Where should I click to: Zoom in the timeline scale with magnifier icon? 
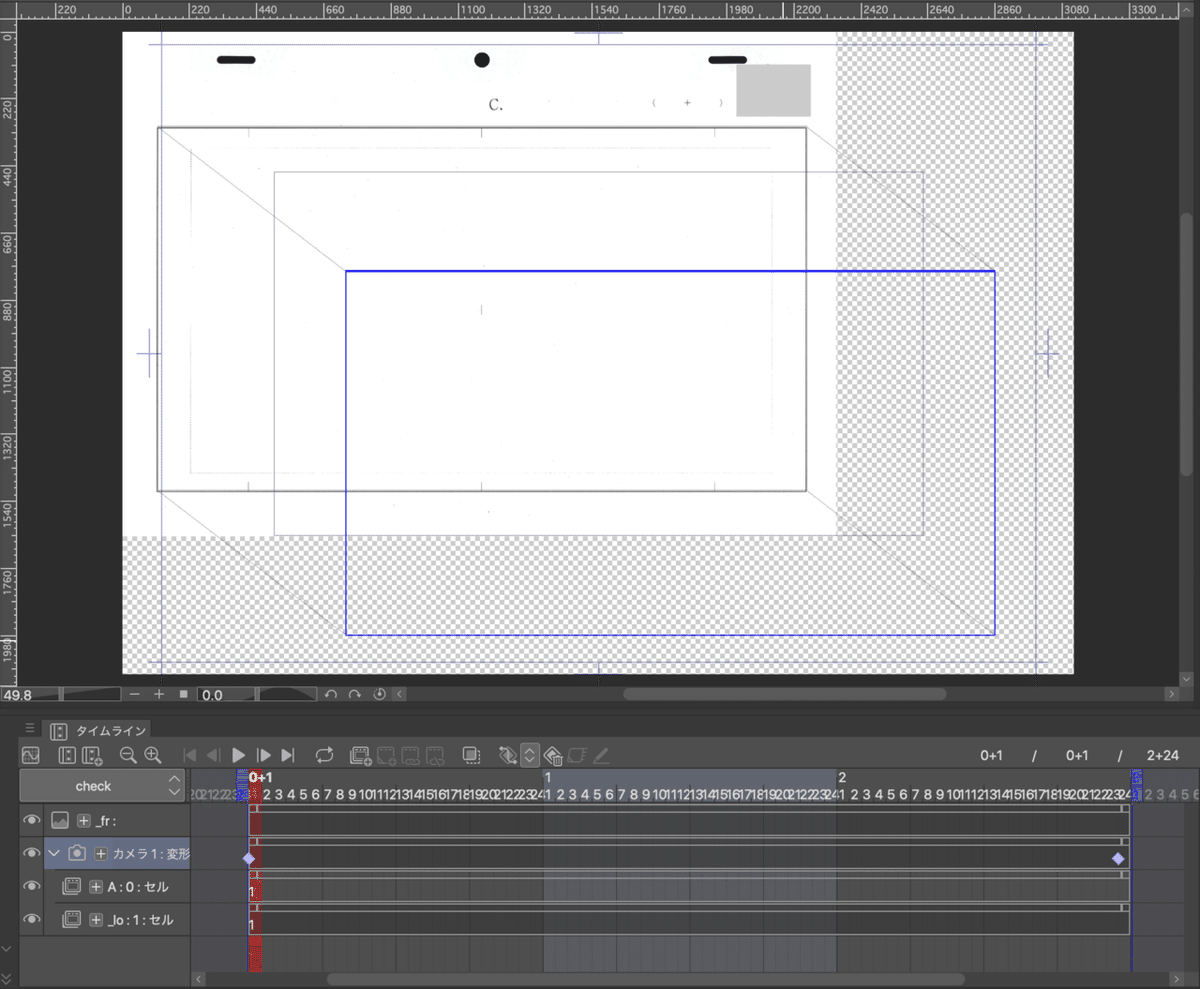click(152, 755)
